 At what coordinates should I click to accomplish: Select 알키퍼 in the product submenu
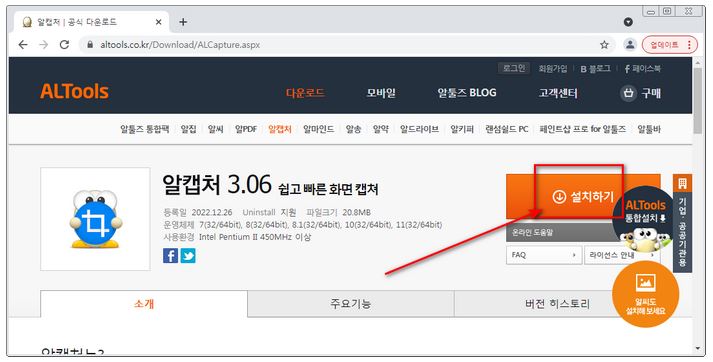[x=462, y=129]
